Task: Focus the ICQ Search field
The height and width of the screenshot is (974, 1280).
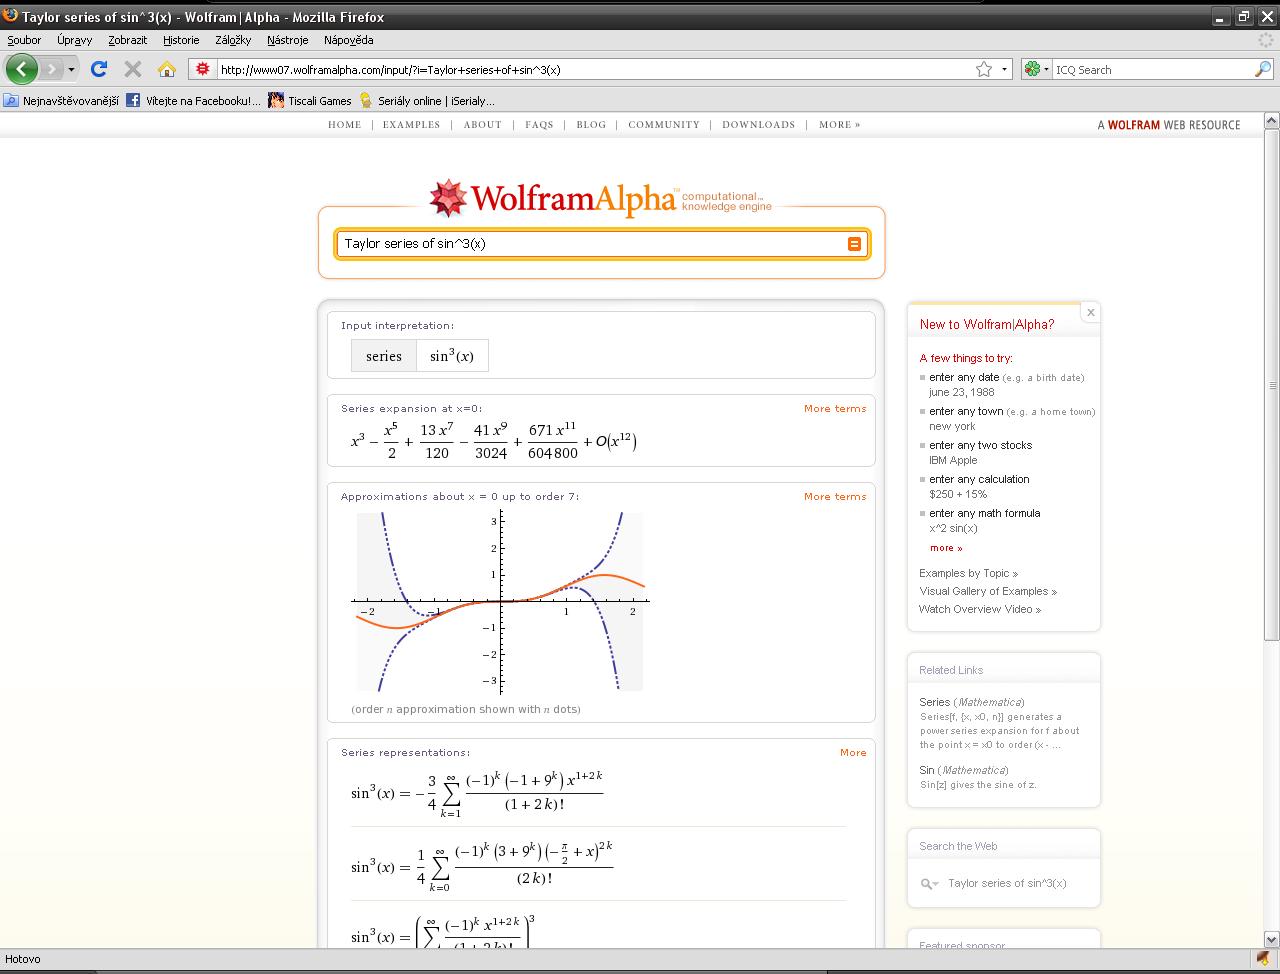Action: (1153, 70)
